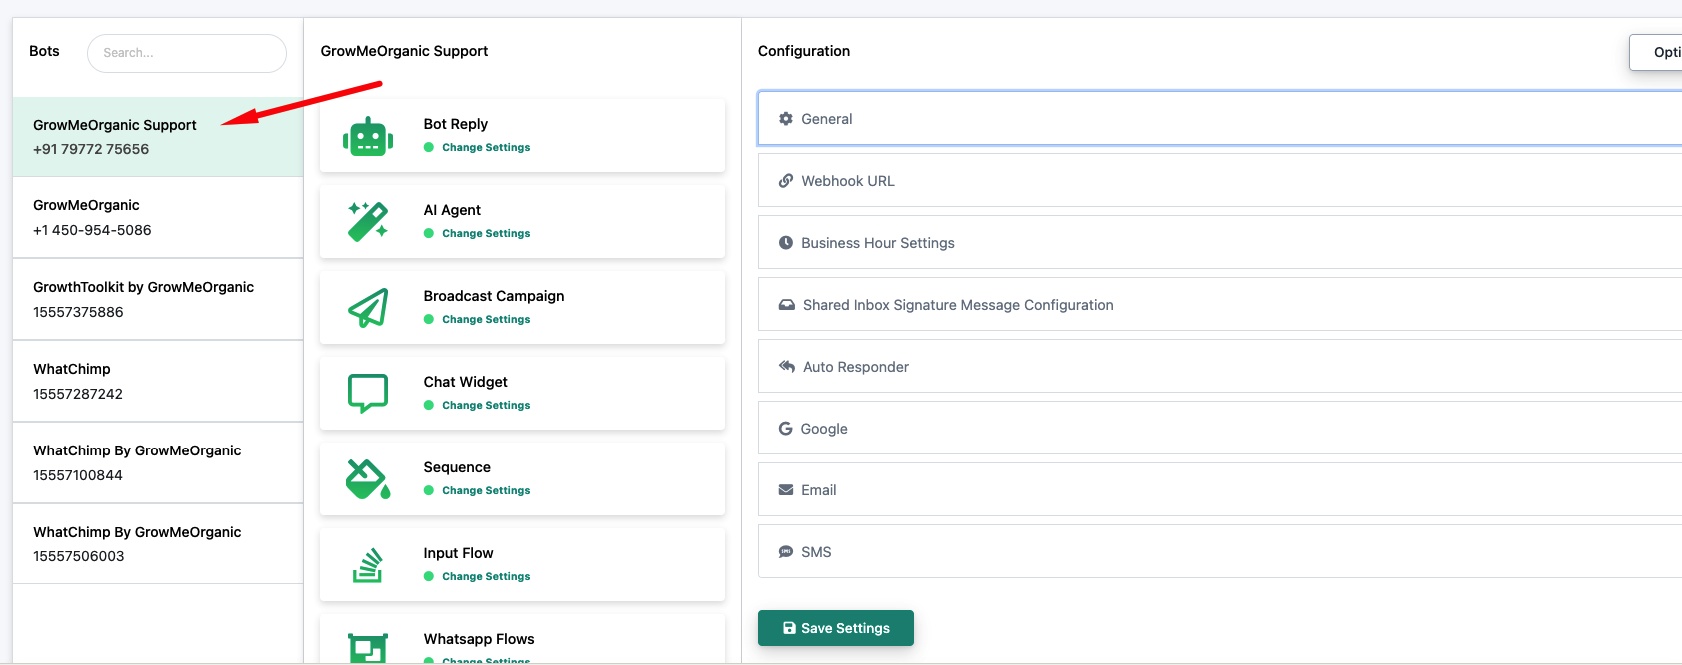The height and width of the screenshot is (665, 1682).
Task: Open Change Settings under Chat Widget
Action: point(486,405)
